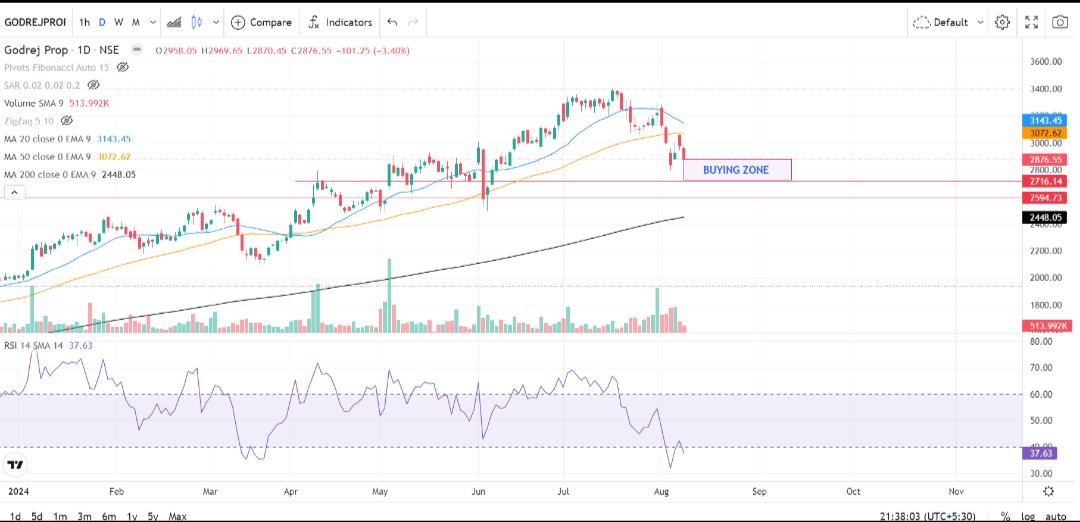1080x522 pixels.
Task: Select the 6m date range
Action: [108, 516]
